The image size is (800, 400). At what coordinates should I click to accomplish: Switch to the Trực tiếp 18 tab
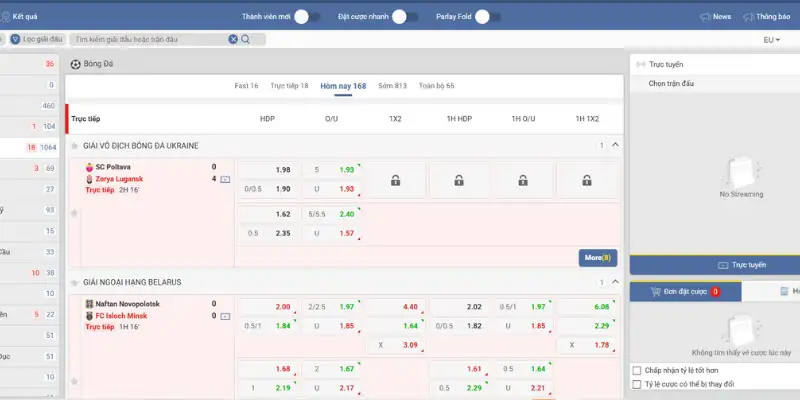[x=289, y=86]
